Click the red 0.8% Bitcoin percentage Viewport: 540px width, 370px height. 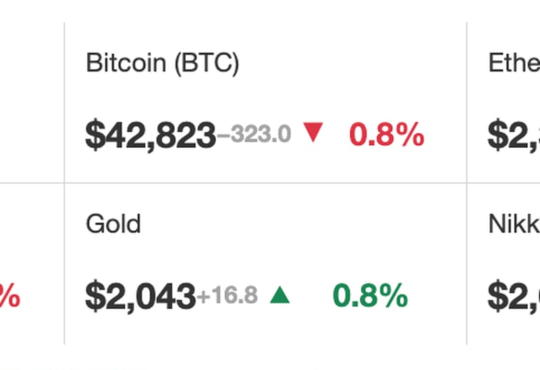pos(387,134)
